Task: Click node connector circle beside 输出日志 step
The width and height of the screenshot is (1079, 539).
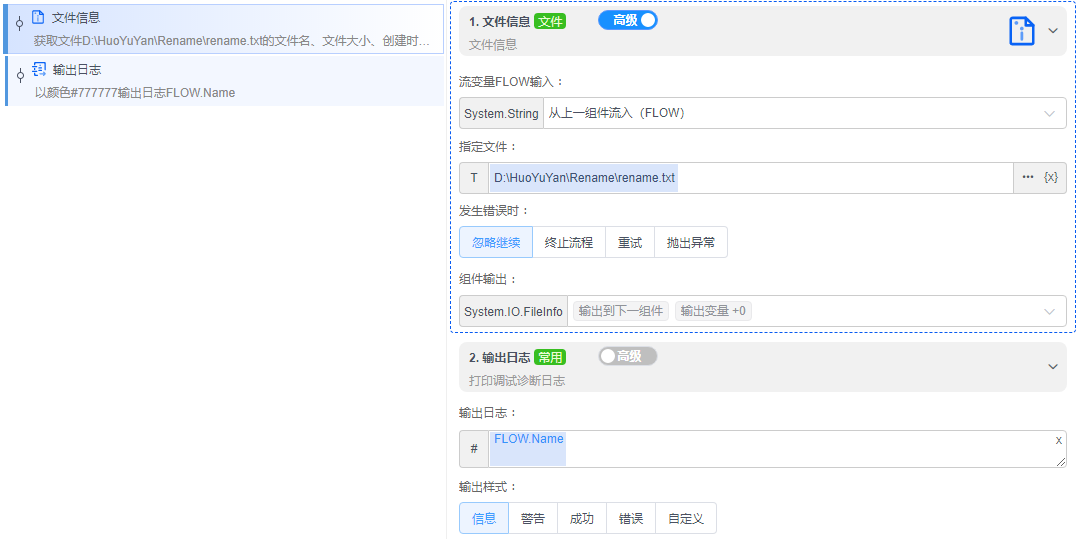Action: pyautogui.click(x=19, y=75)
